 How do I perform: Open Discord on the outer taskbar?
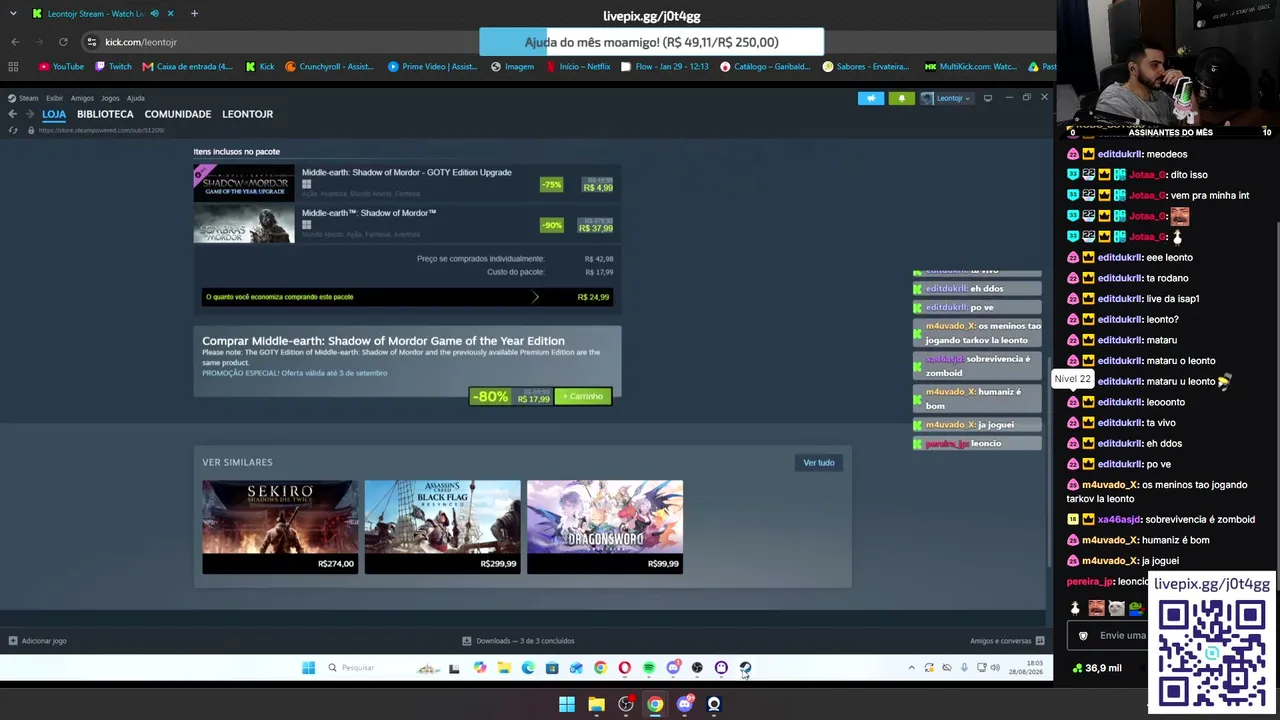click(684, 704)
